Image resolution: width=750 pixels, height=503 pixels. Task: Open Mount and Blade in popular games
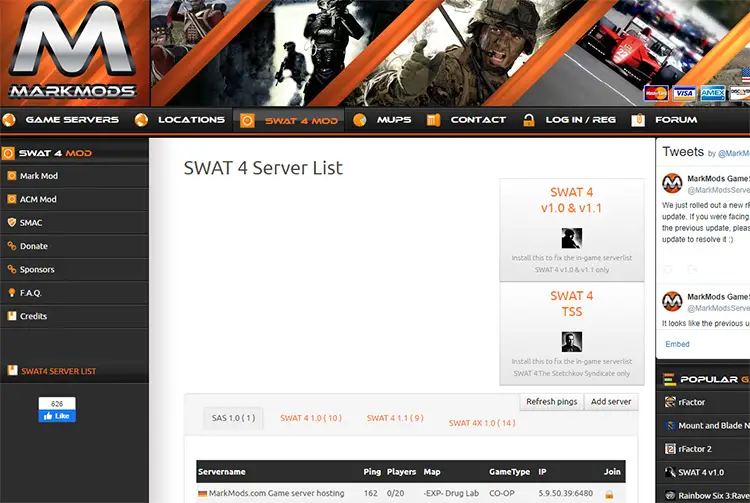(x=714, y=426)
